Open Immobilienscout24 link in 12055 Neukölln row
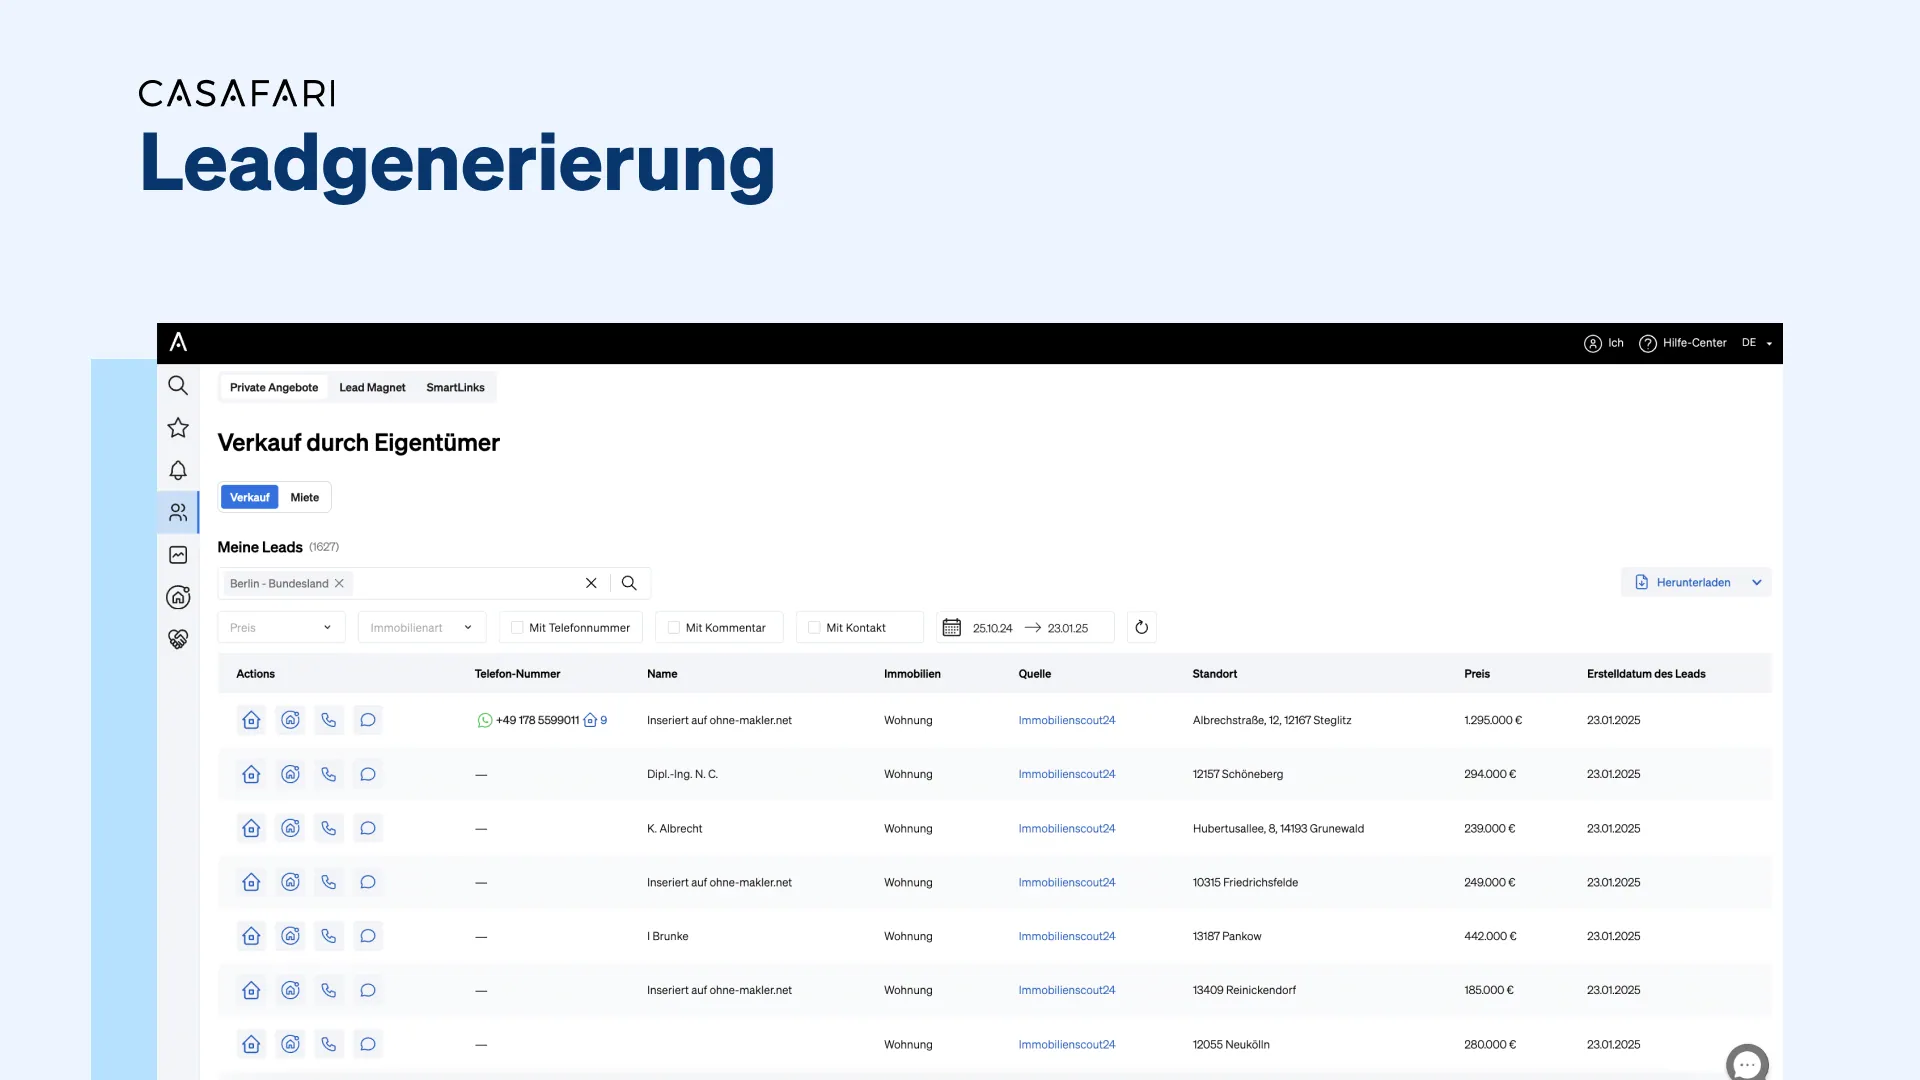The image size is (1920, 1080). click(x=1066, y=1044)
